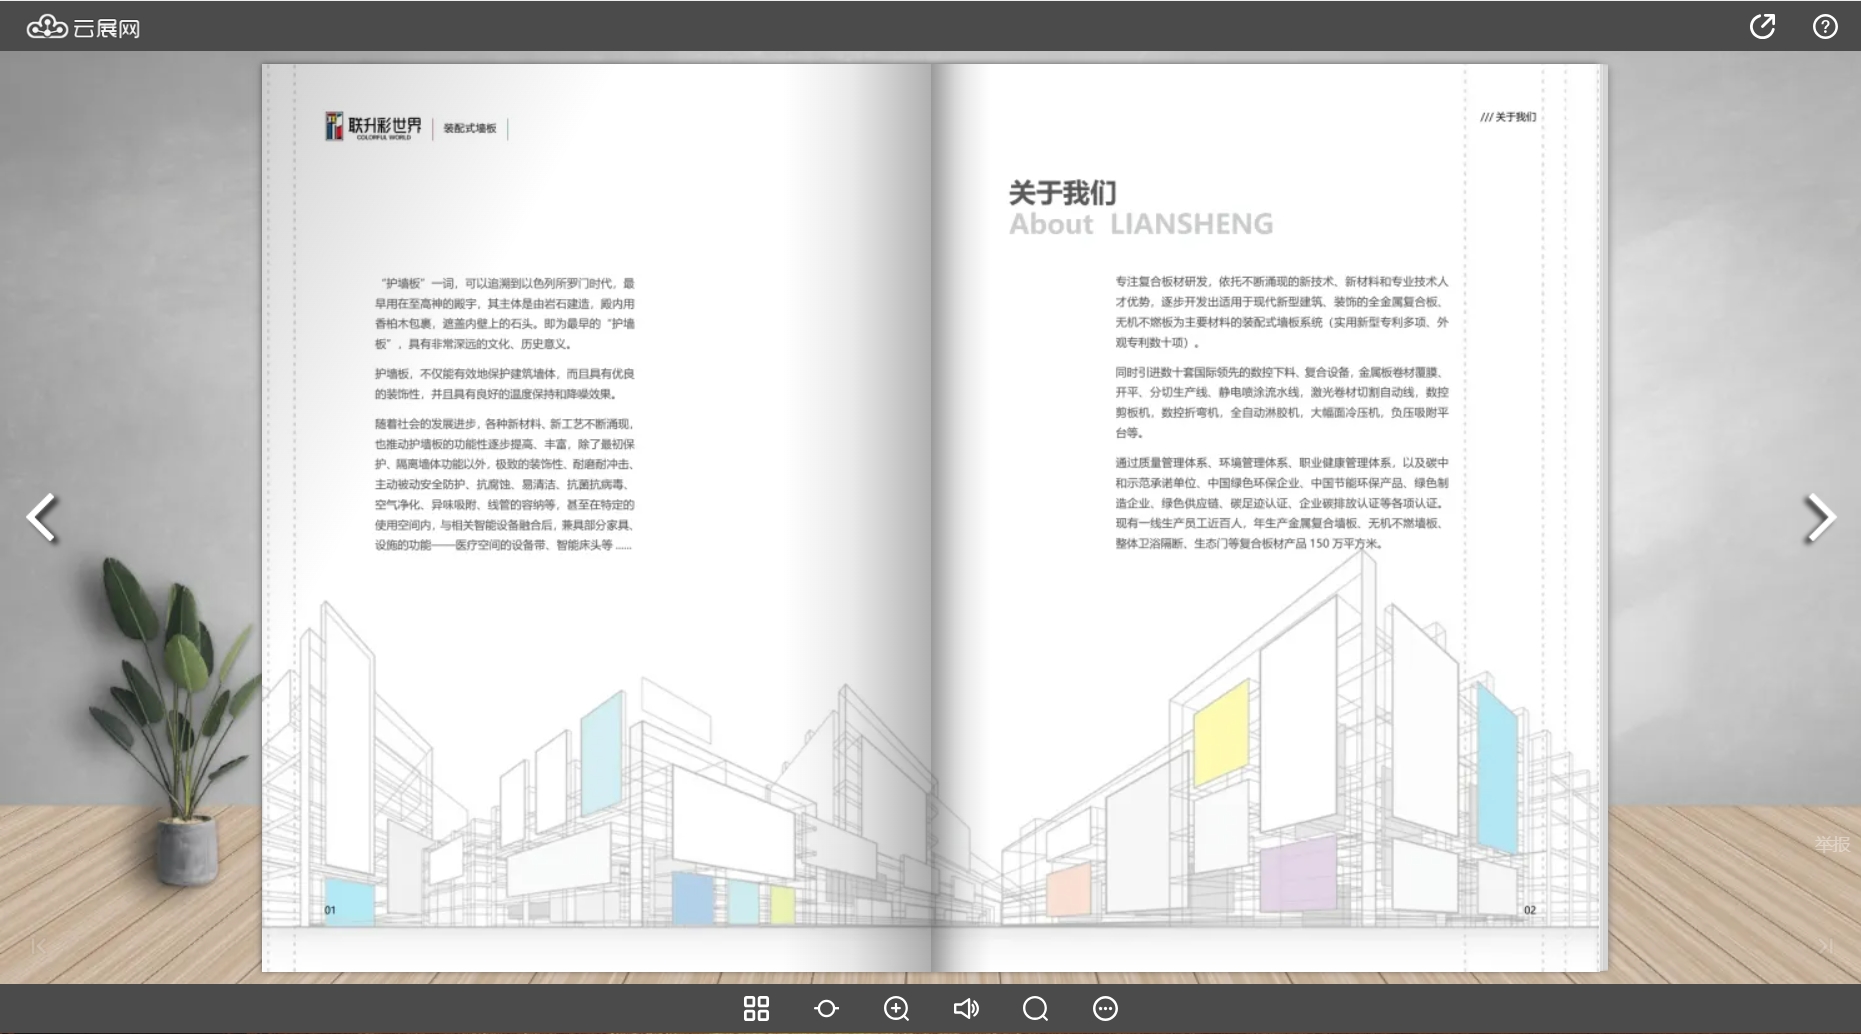Click the 装配式墙板 label beside the logo
Screen dimensions: 1861x1034
click(x=470, y=128)
